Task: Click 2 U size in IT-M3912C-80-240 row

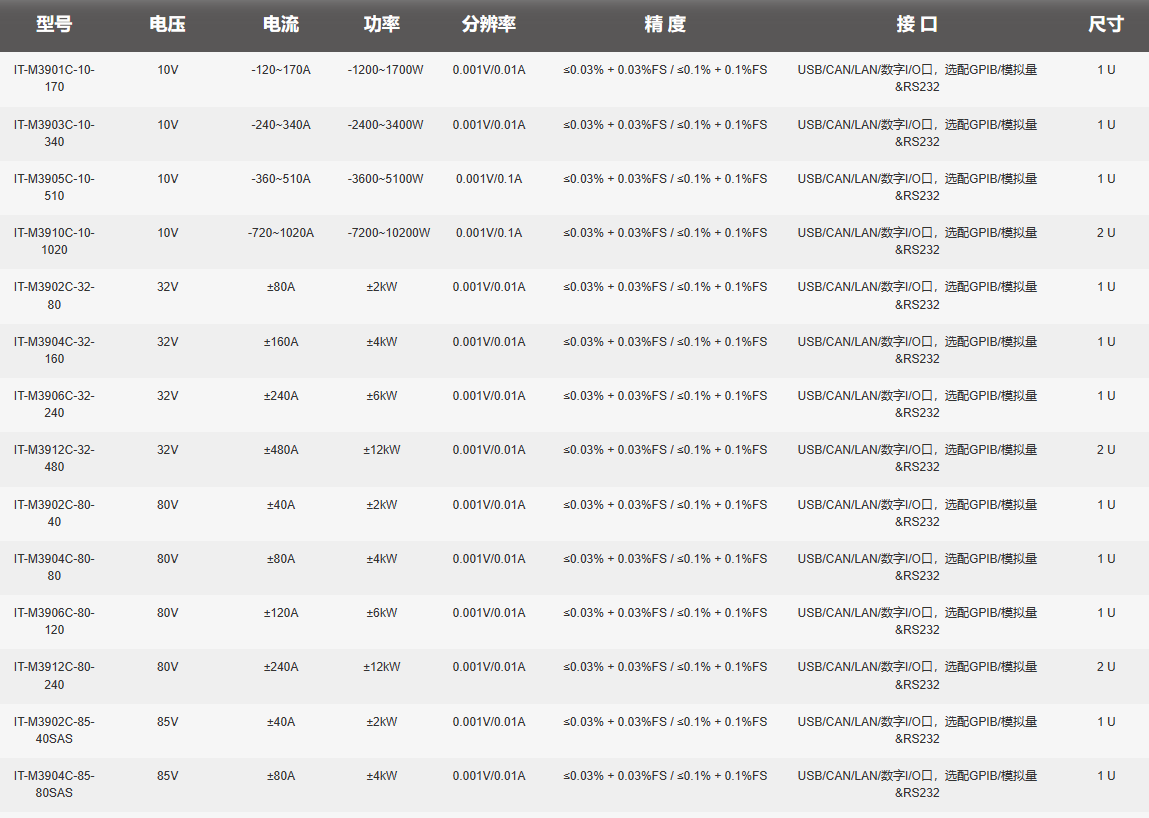Action: pyautogui.click(x=1106, y=667)
